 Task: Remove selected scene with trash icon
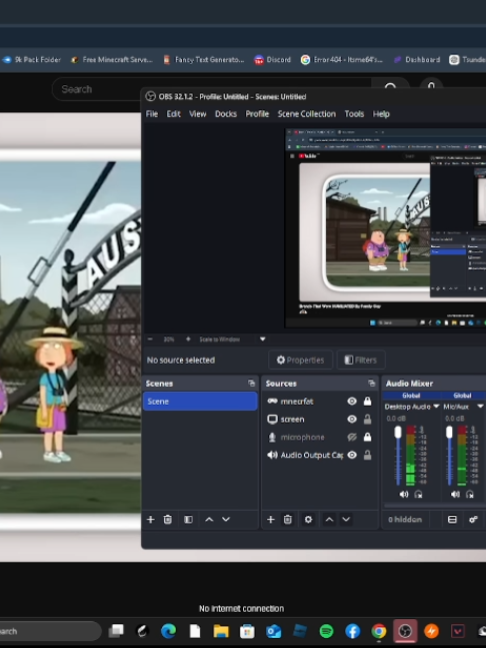click(167, 519)
